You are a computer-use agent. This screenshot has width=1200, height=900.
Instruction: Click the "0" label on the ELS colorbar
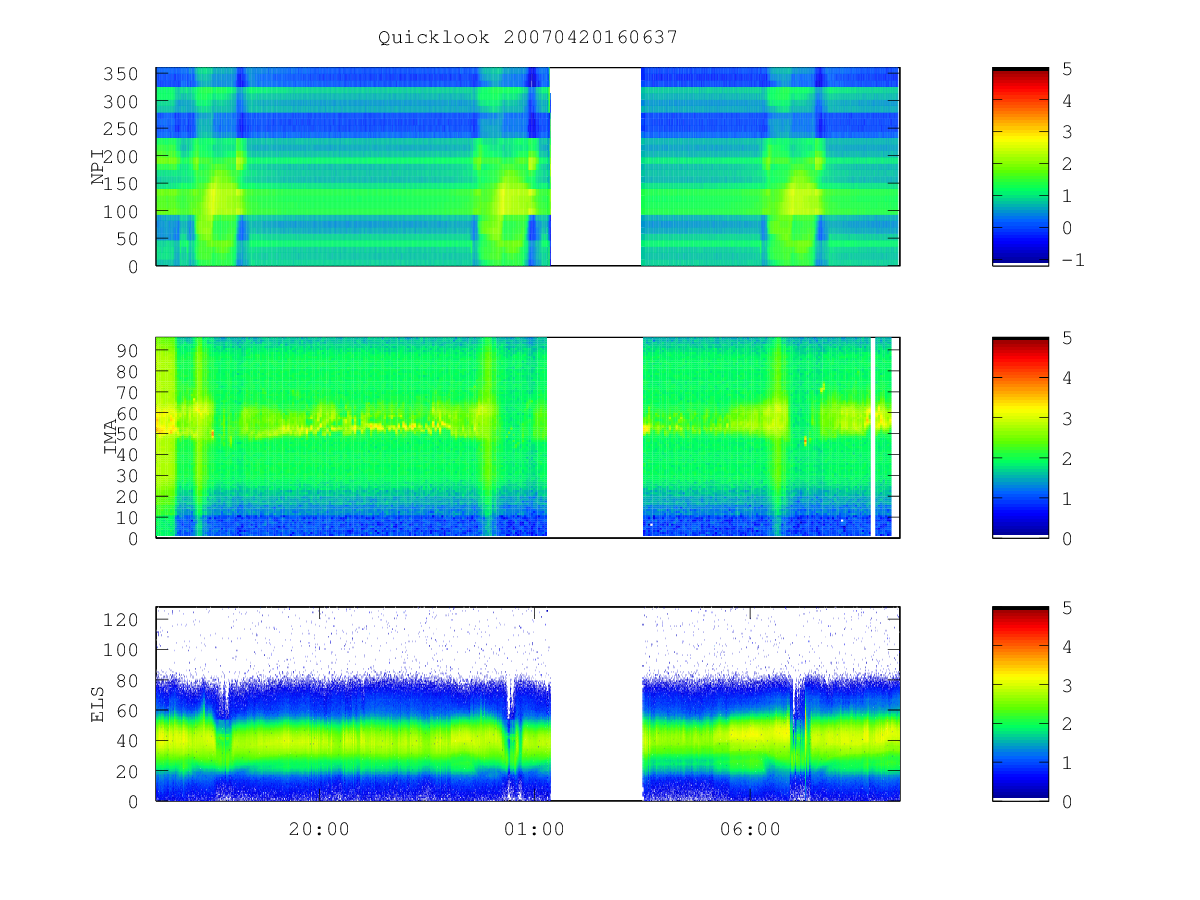coord(1067,801)
